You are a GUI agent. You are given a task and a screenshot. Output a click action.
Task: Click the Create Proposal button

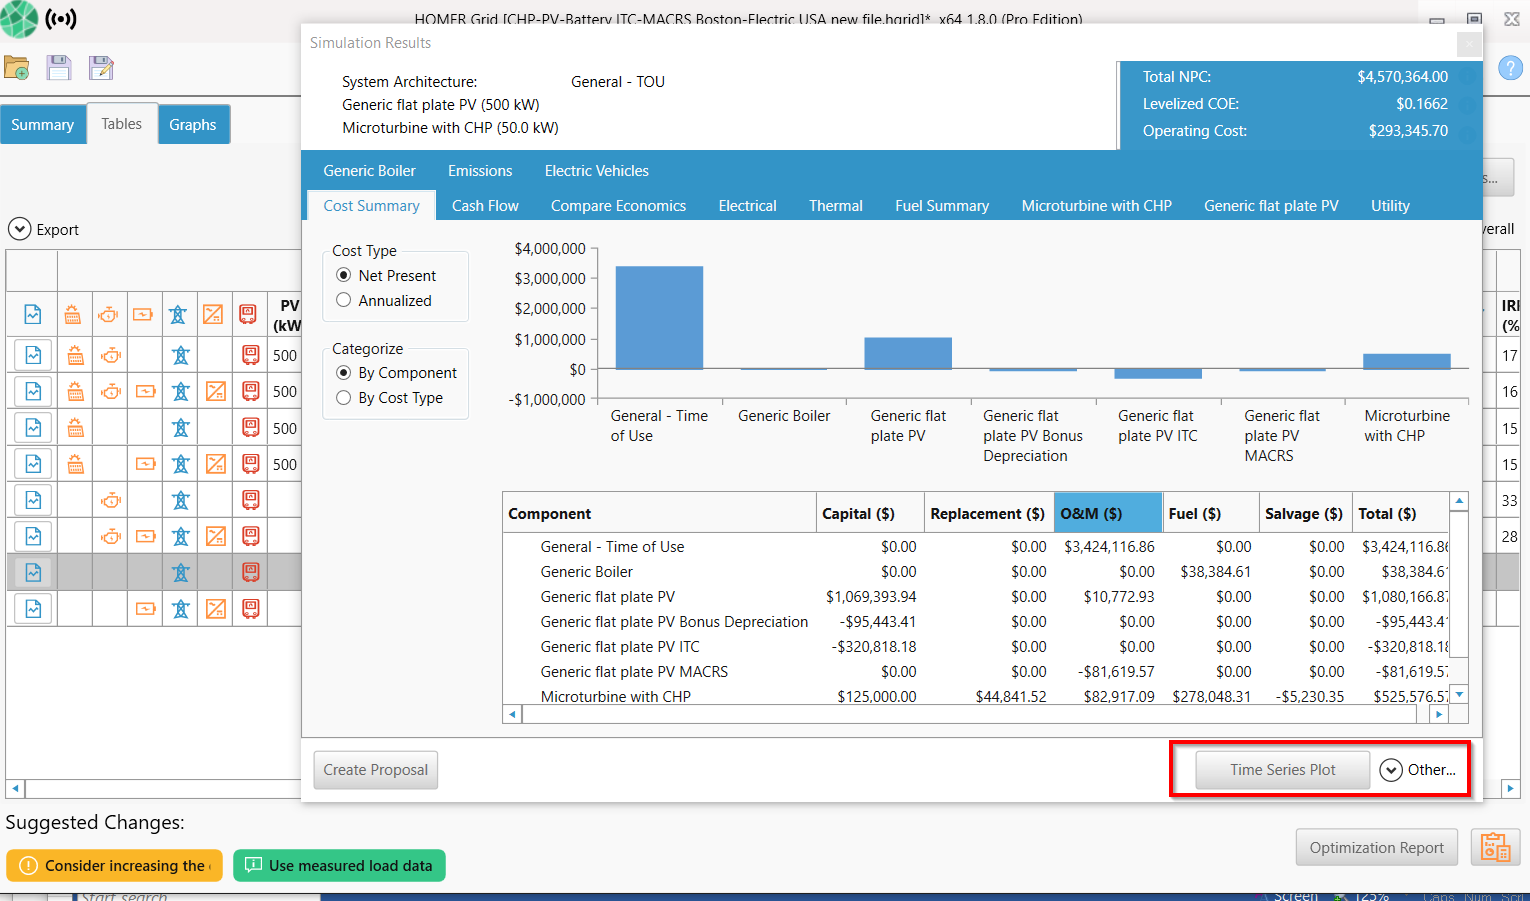[376, 770]
